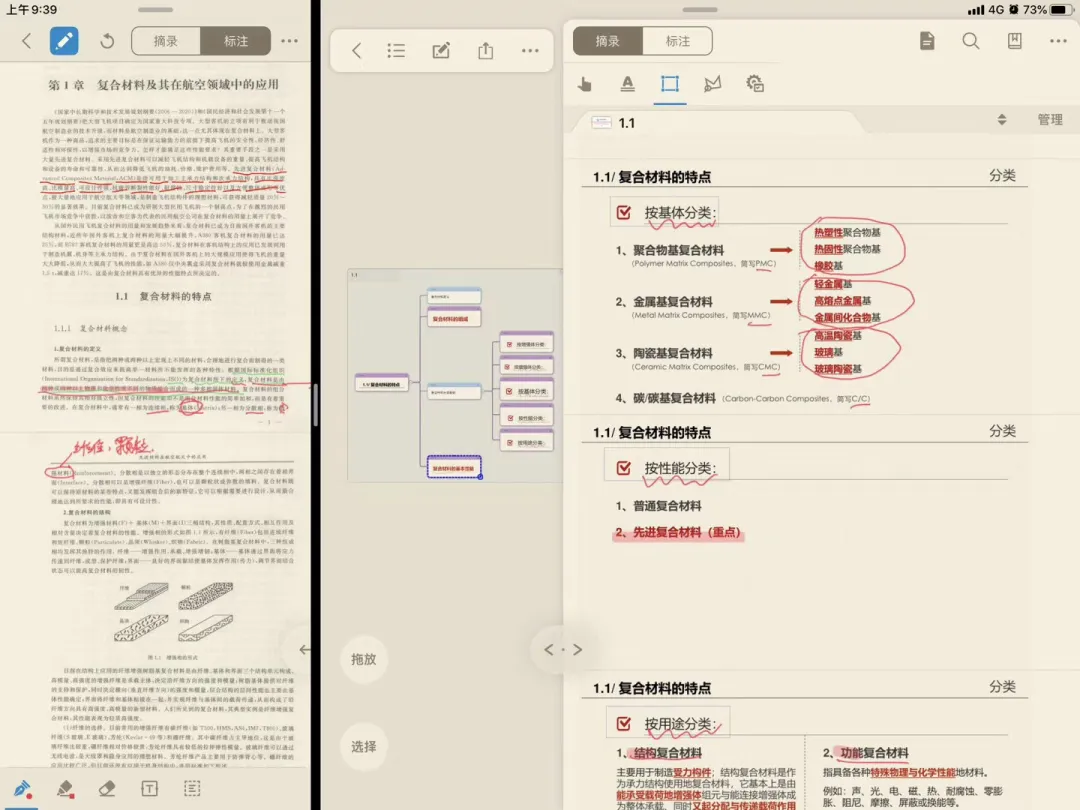This screenshot has width=1080, height=810.
Task: Toggle checkbox beside 按基体分类
Action: [x=624, y=213]
